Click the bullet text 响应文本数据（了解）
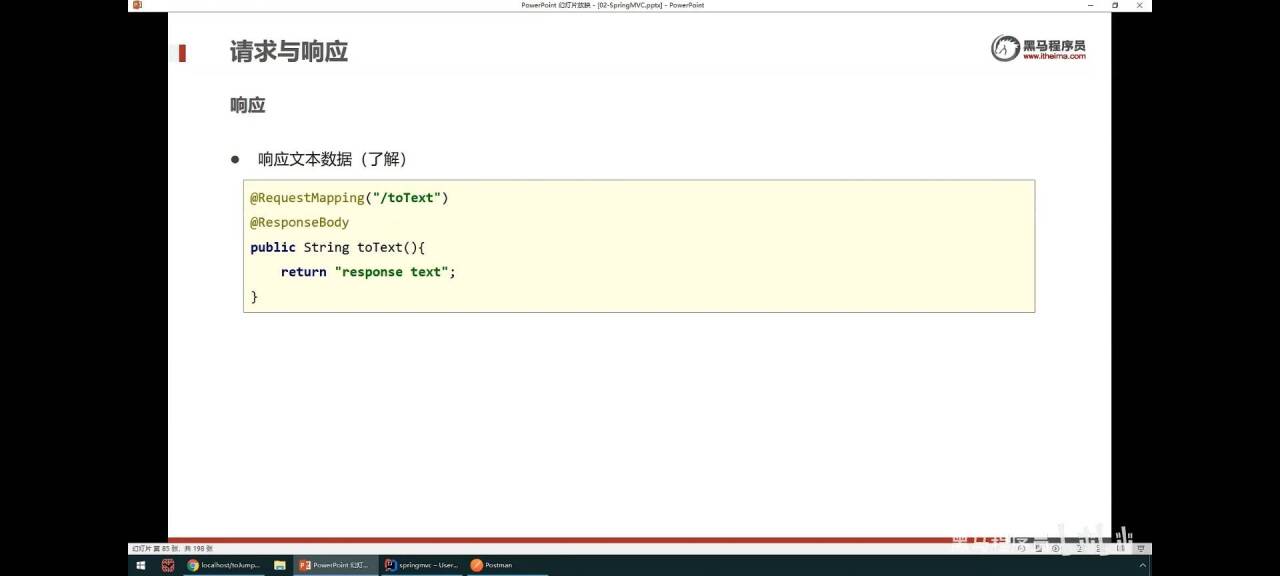 (x=332, y=159)
